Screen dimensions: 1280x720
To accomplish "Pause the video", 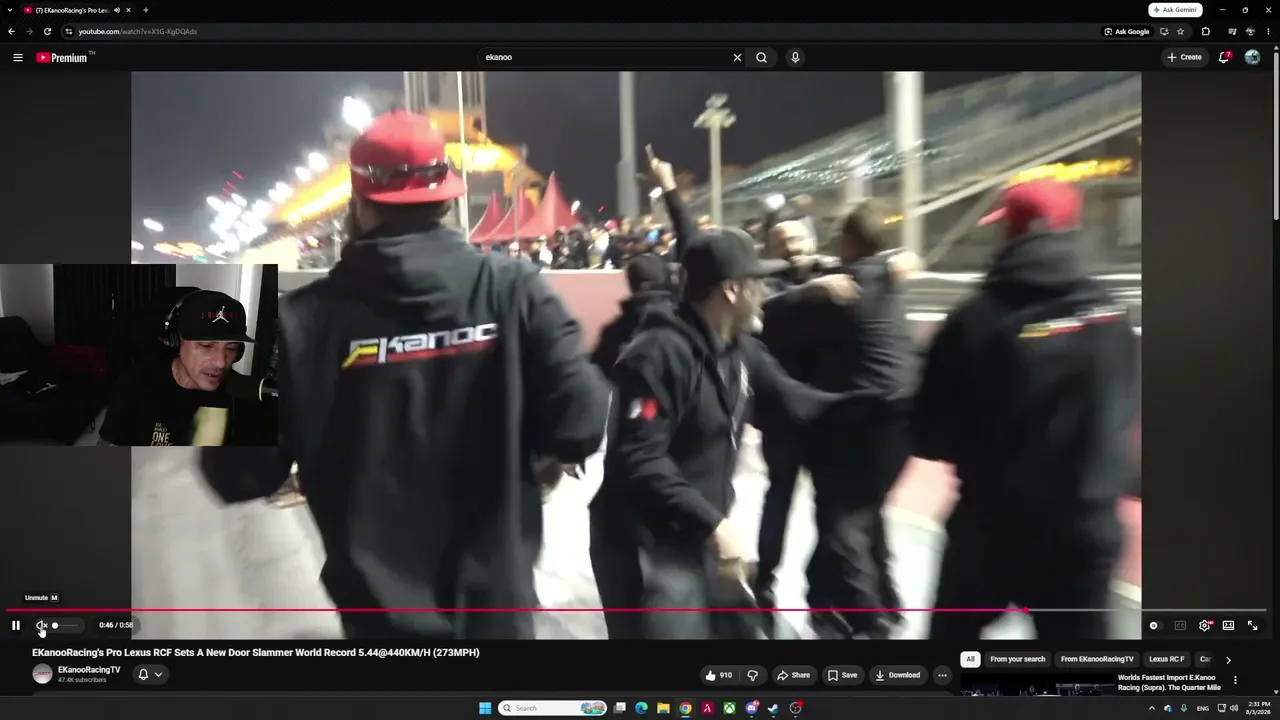I will click(x=16, y=625).
